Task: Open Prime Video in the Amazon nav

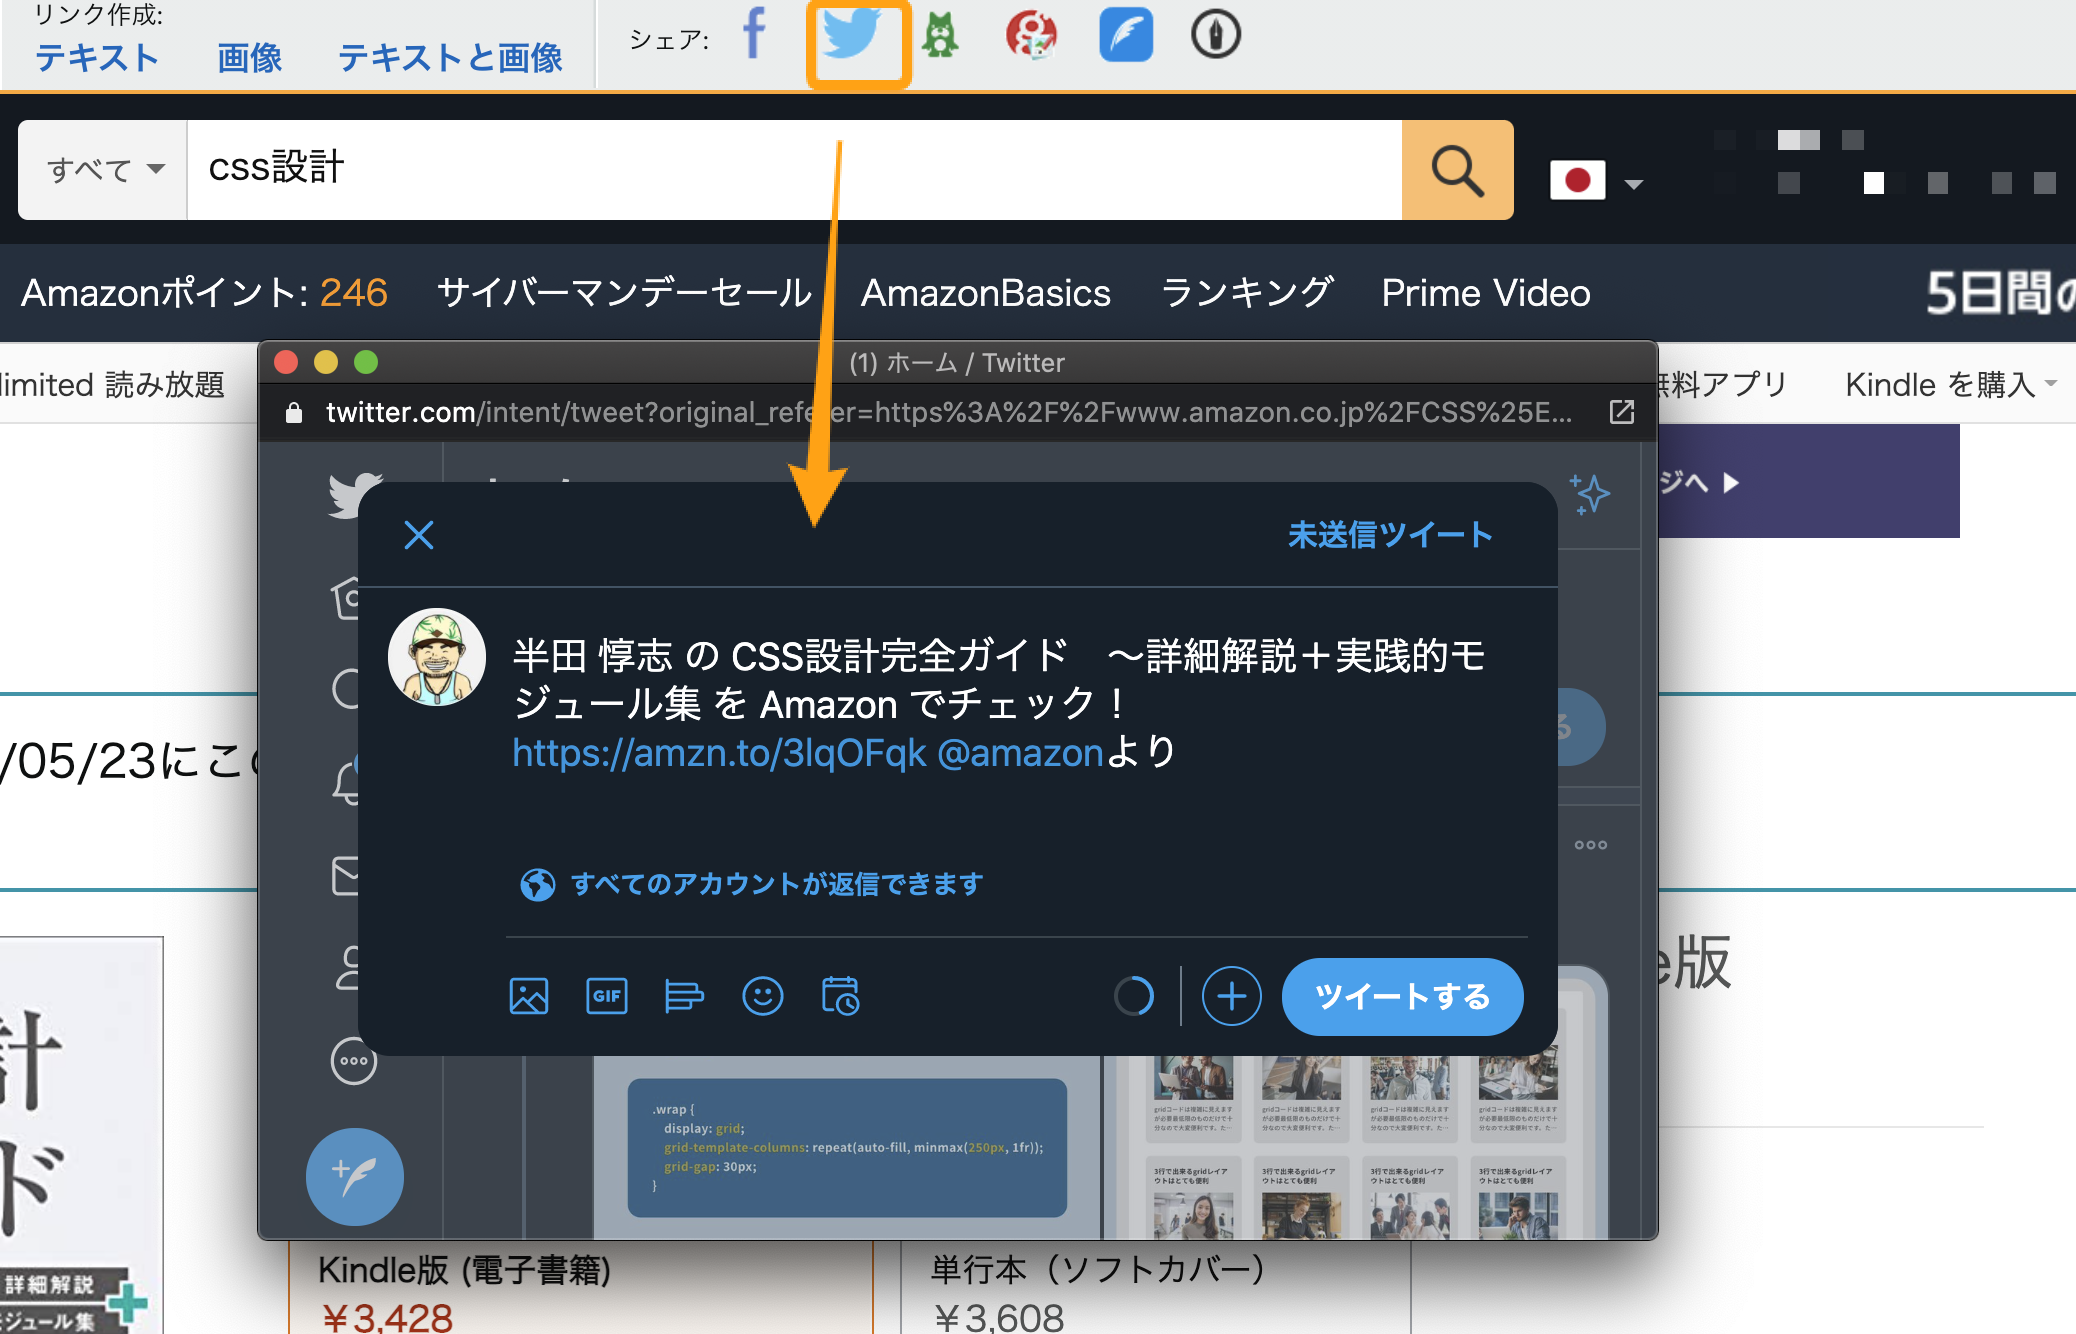Action: click(1486, 293)
